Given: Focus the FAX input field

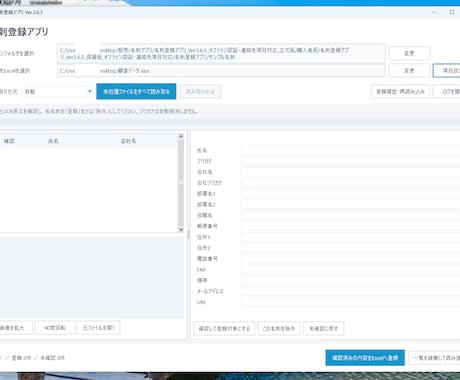Looking at the screenshot, I should [x=351, y=269].
